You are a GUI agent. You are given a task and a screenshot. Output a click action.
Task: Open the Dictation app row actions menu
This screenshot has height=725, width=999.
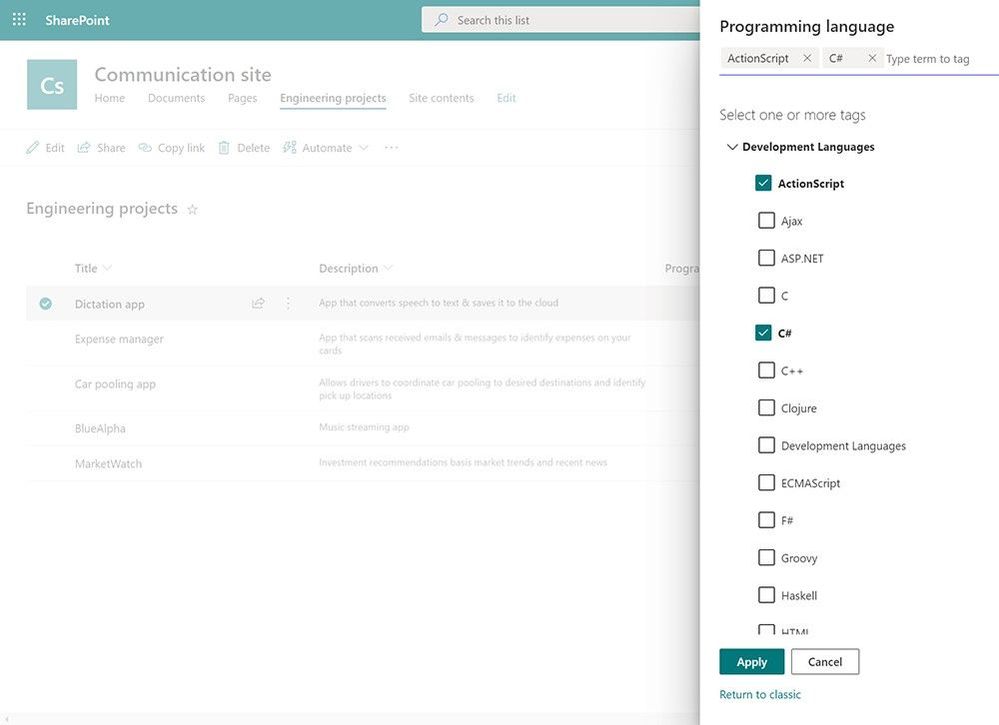click(288, 303)
